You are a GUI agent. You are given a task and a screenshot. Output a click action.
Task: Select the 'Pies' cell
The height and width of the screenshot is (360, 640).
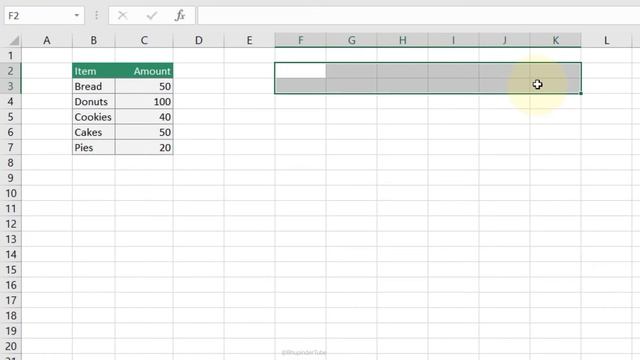(x=94, y=147)
